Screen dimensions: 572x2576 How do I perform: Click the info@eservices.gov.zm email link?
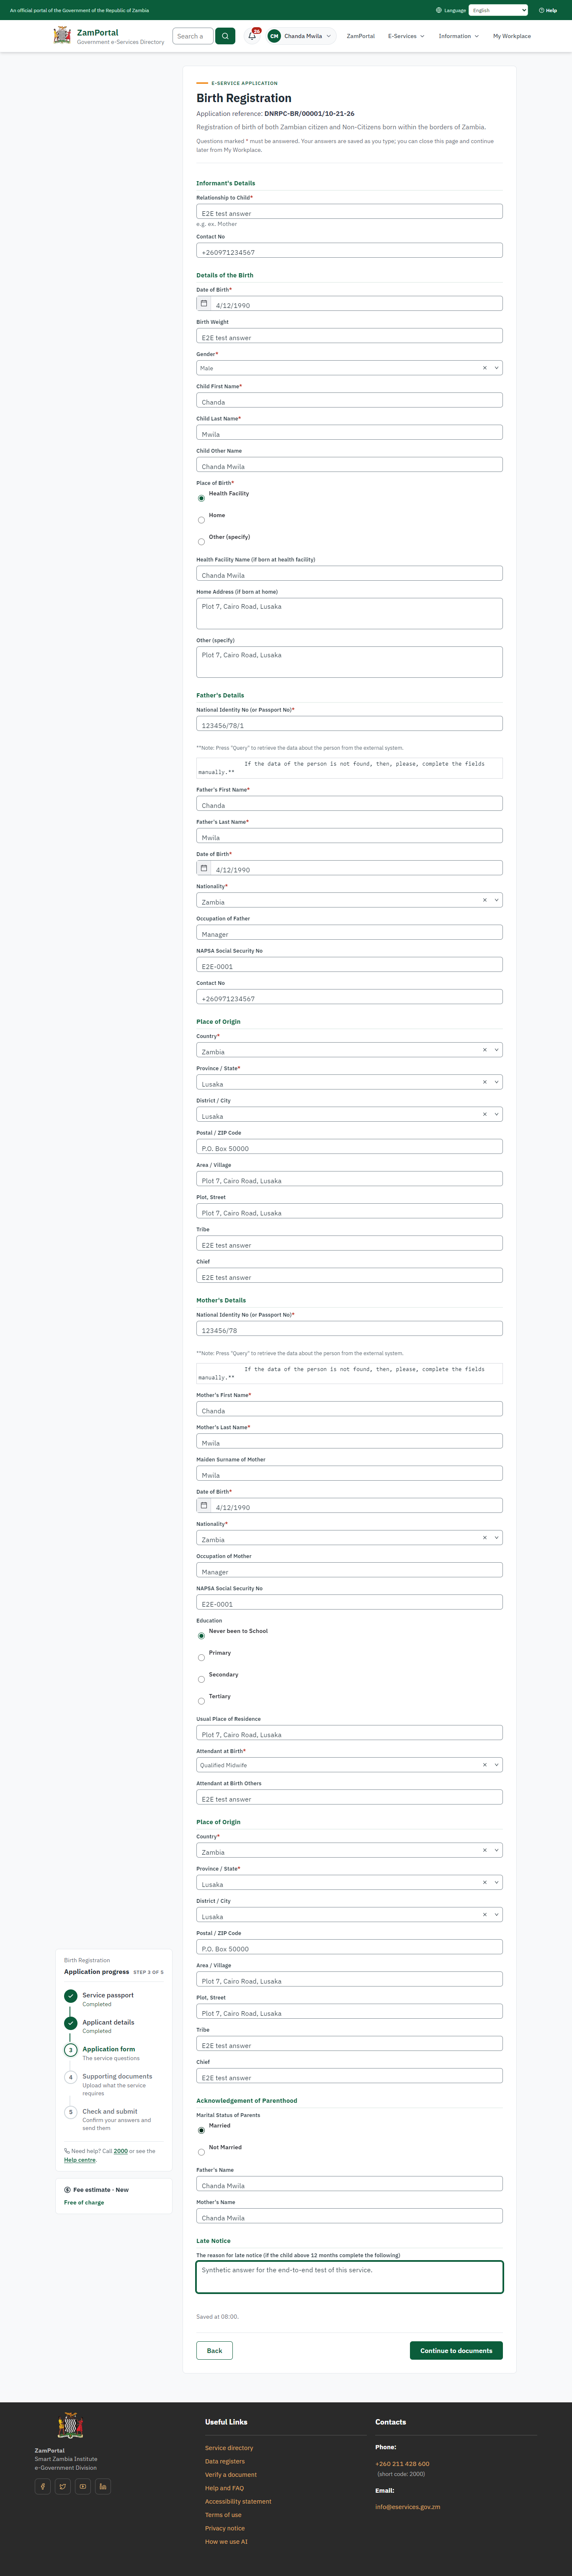coord(408,2507)
